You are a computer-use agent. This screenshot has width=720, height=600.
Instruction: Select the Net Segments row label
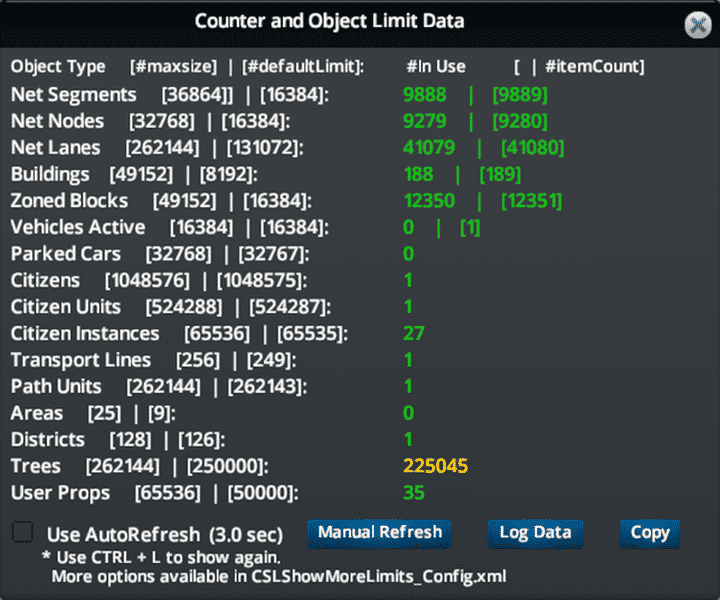click(73, 95)
